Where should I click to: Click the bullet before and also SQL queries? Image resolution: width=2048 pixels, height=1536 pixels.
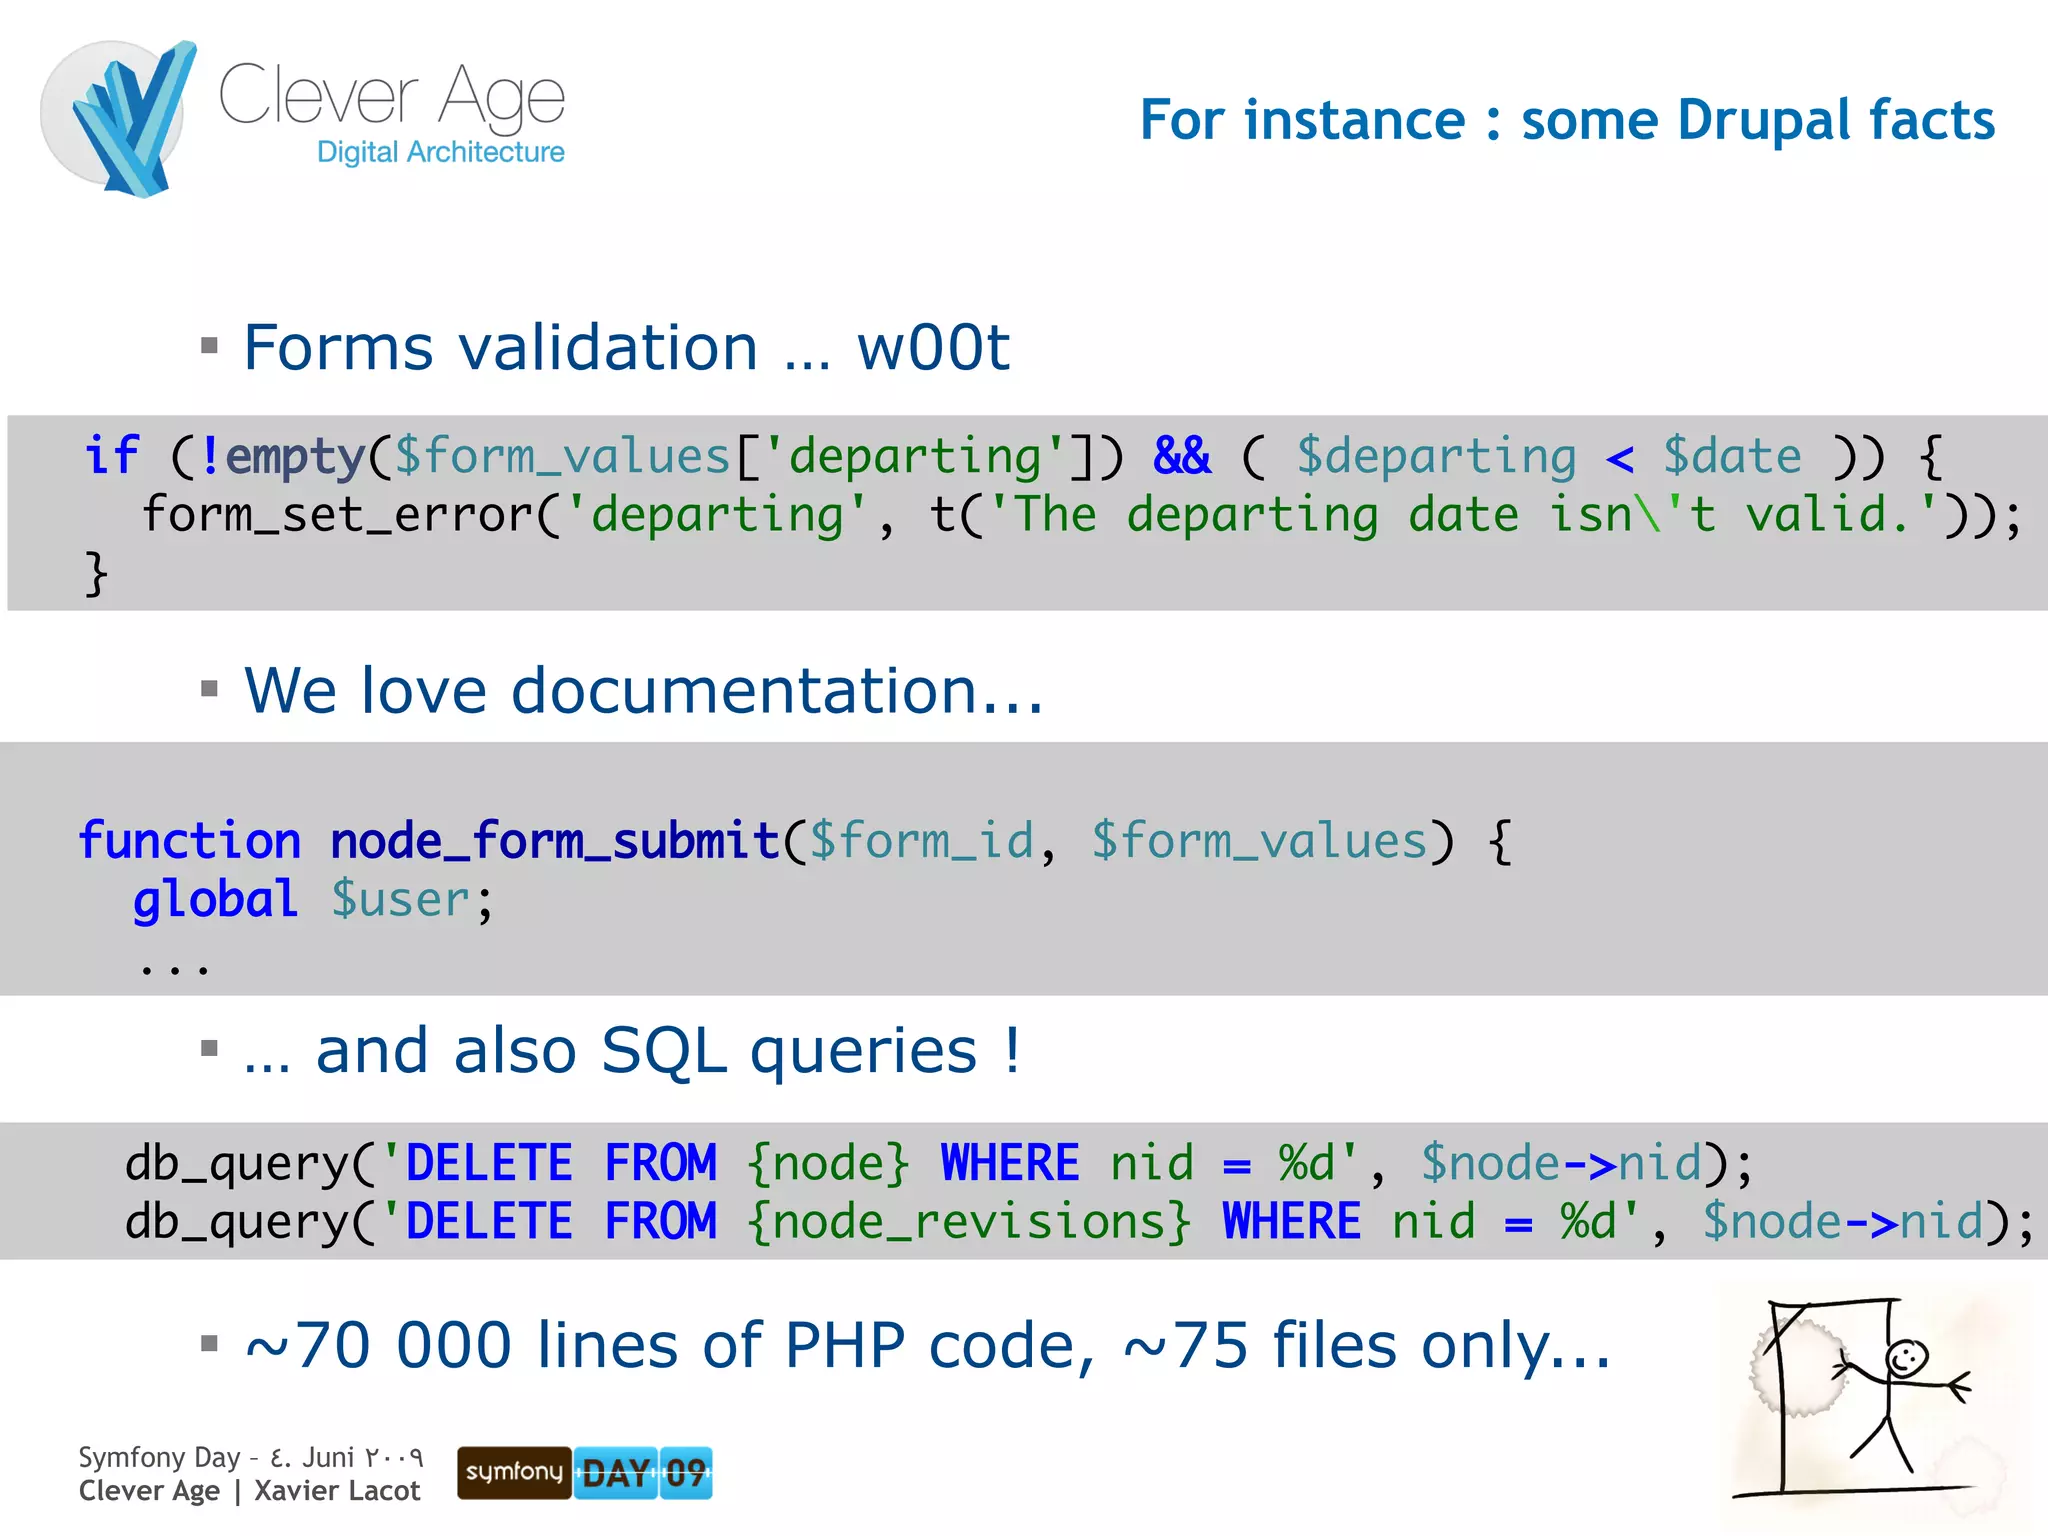coord(209,1049)
